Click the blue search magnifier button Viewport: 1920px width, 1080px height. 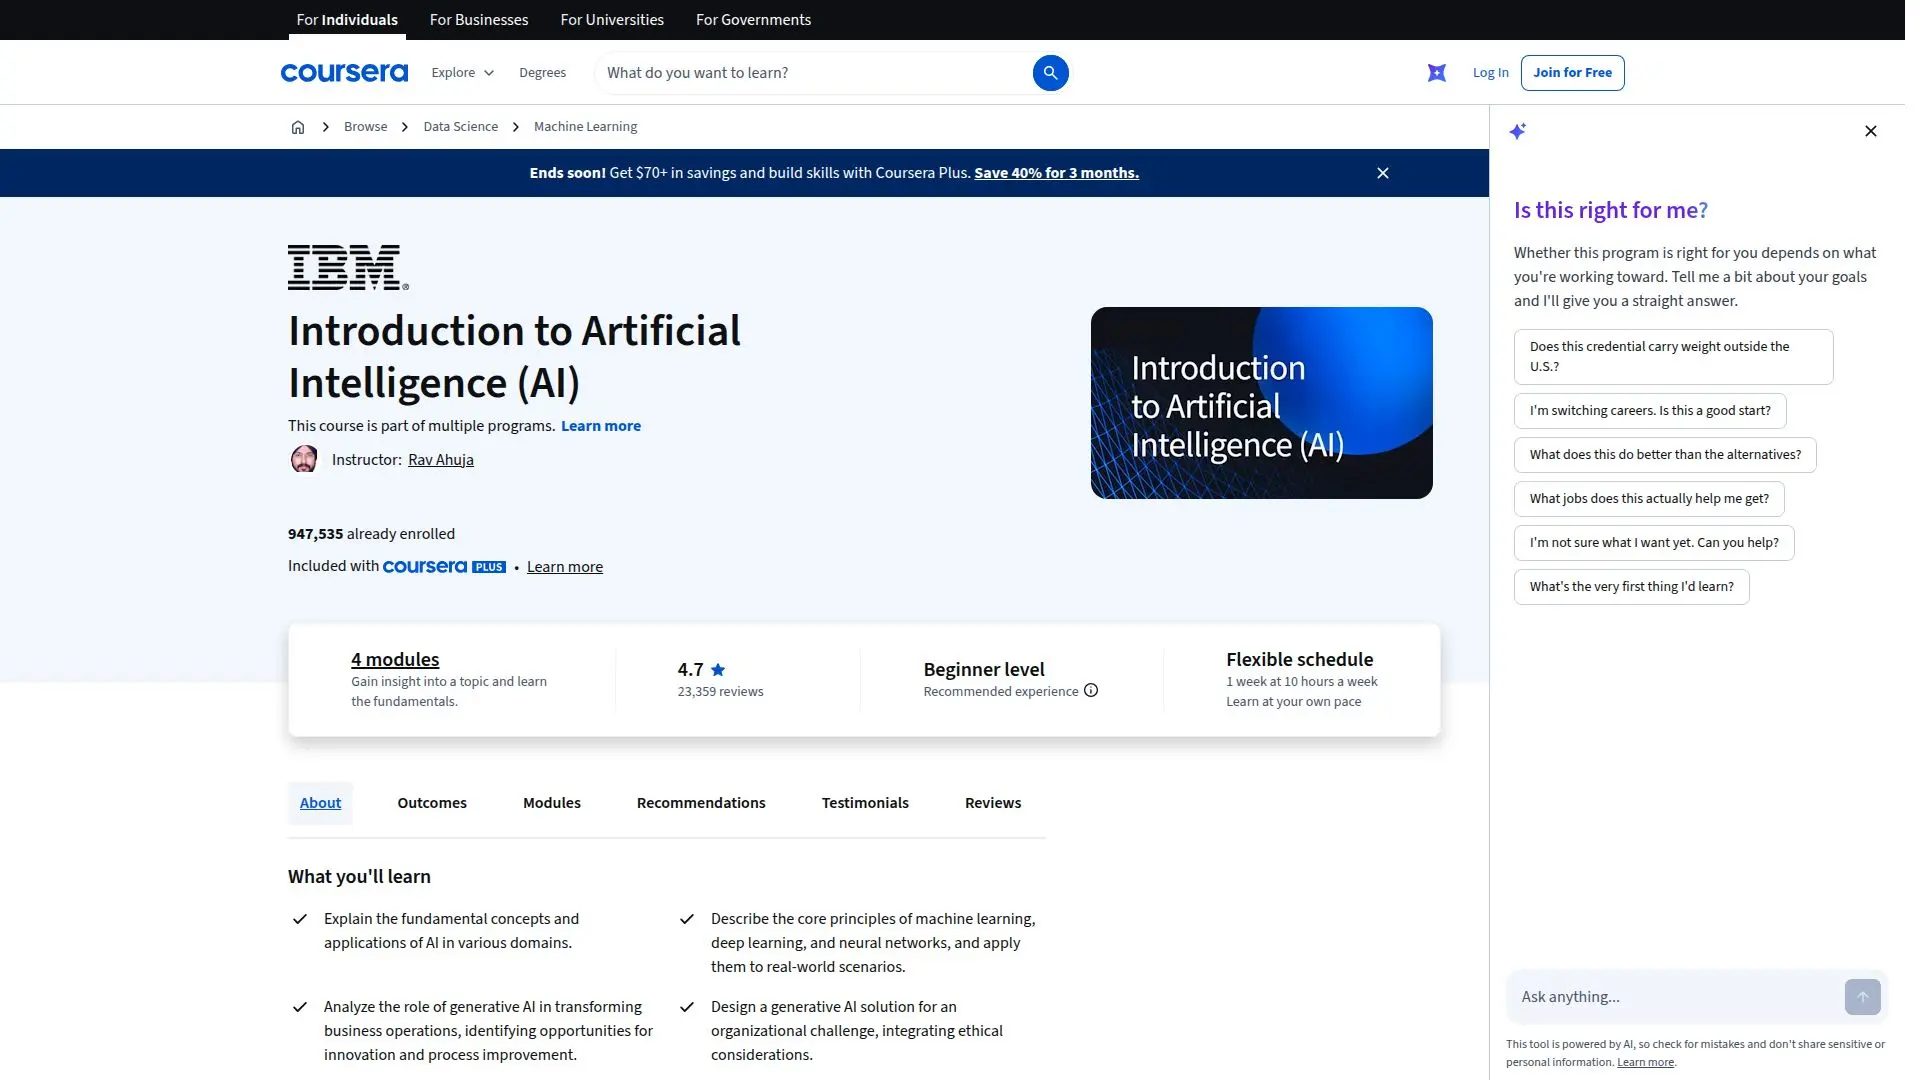click(1050, 73)
